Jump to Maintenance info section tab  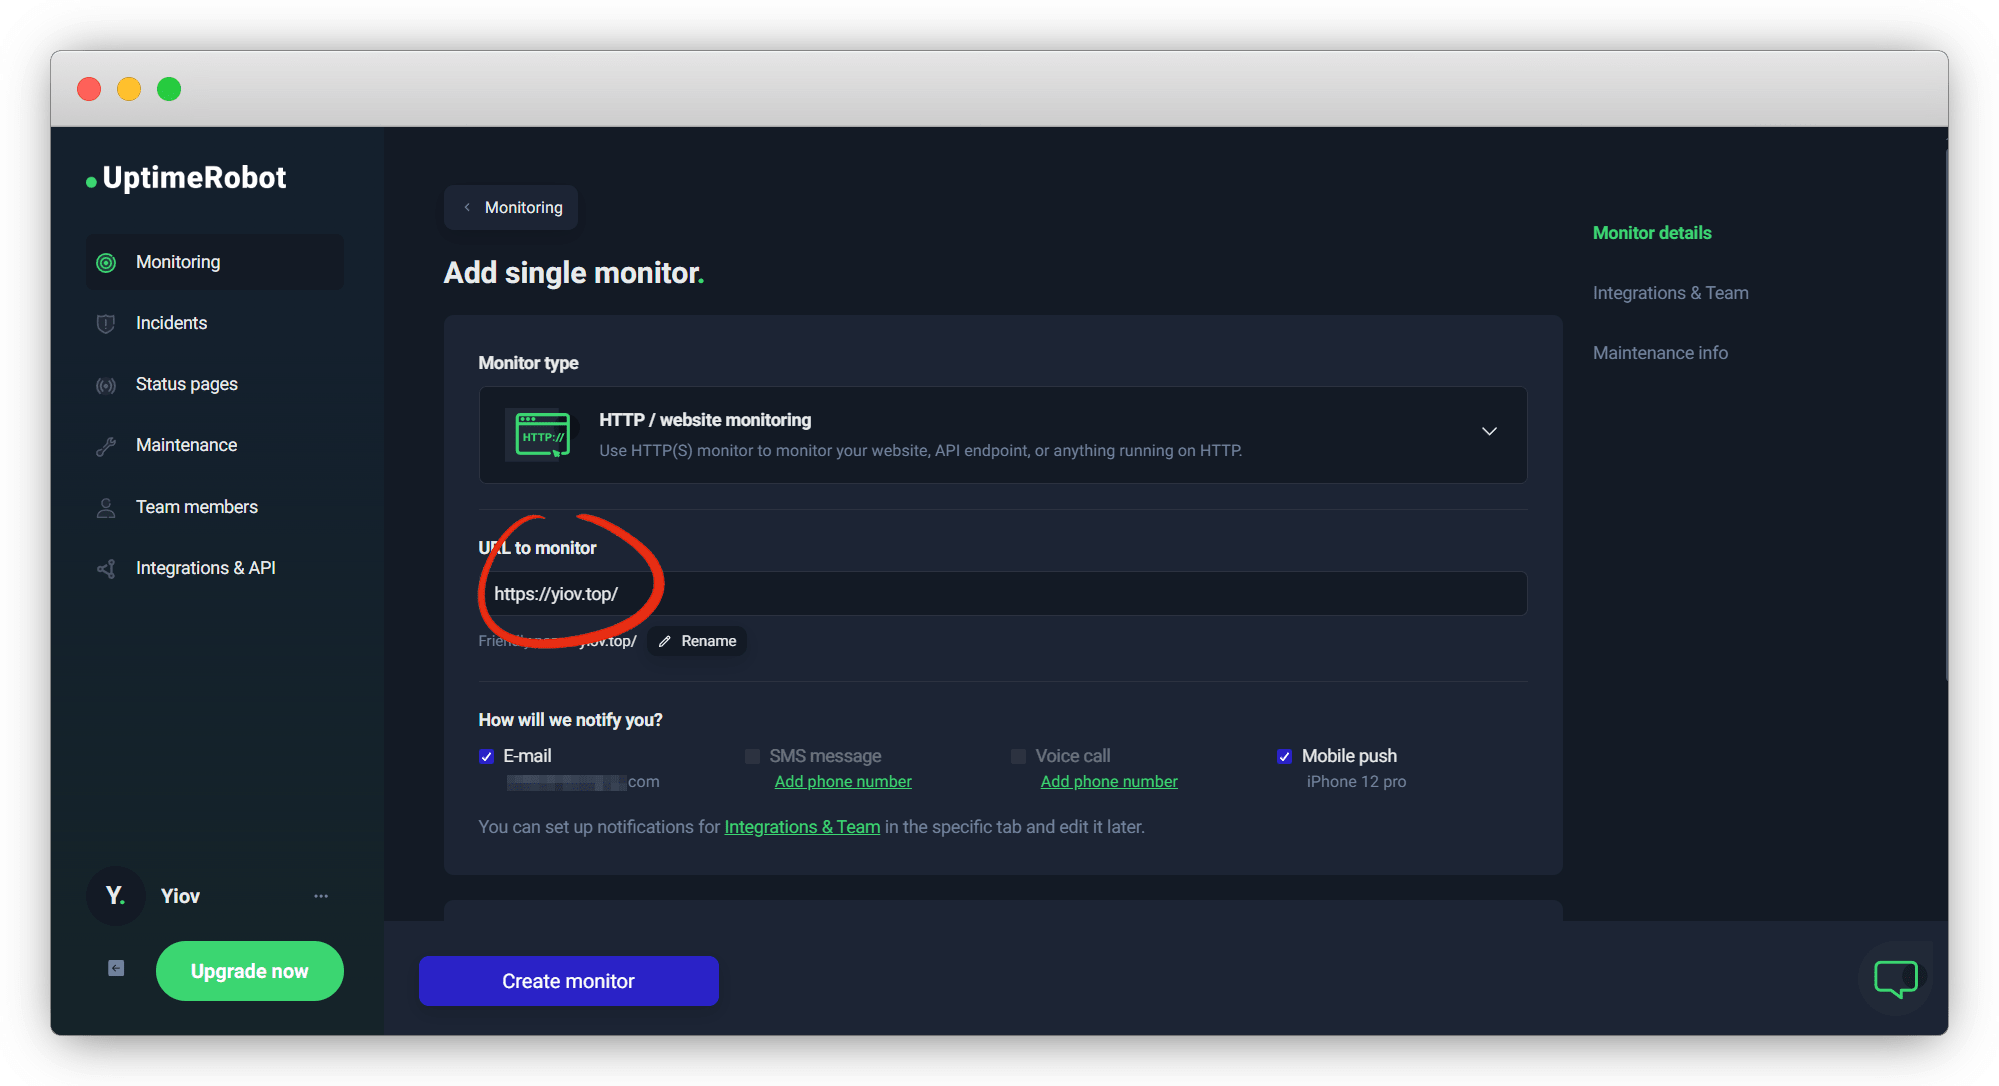[x=1660, y=353]
